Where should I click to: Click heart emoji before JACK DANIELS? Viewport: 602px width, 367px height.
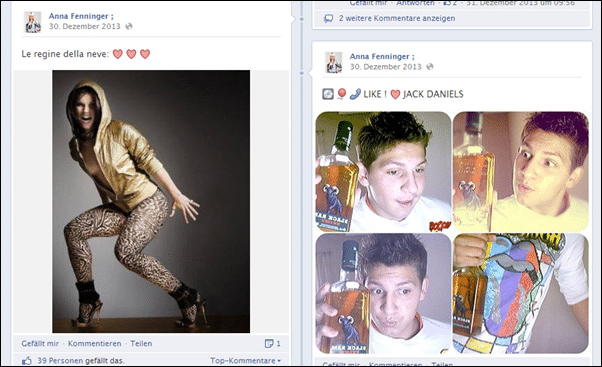395,94
